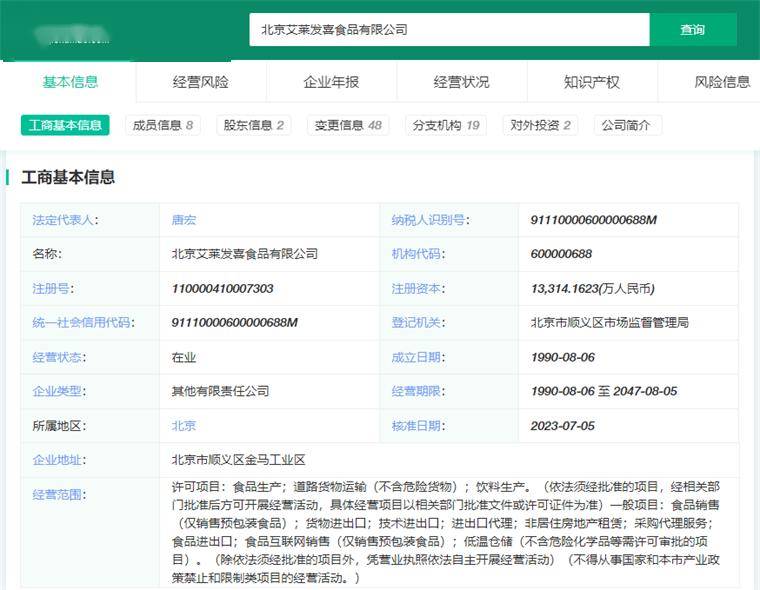Click the address 北京市顺义区金马工业区

click(238, 460)
